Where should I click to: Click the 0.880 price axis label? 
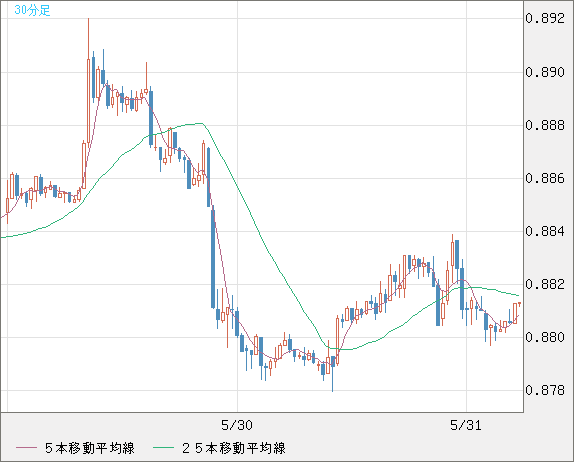click(545, 337)
